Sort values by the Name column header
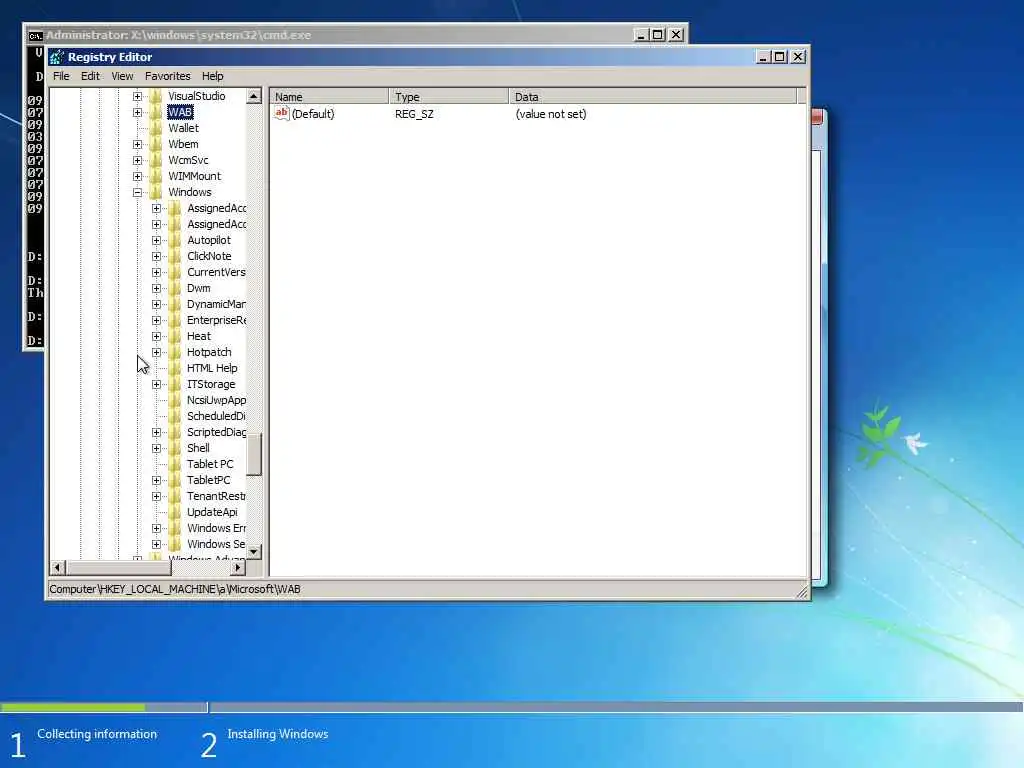Image resolution: width=1024 pixels, height=768 pixels. point(329,97)
